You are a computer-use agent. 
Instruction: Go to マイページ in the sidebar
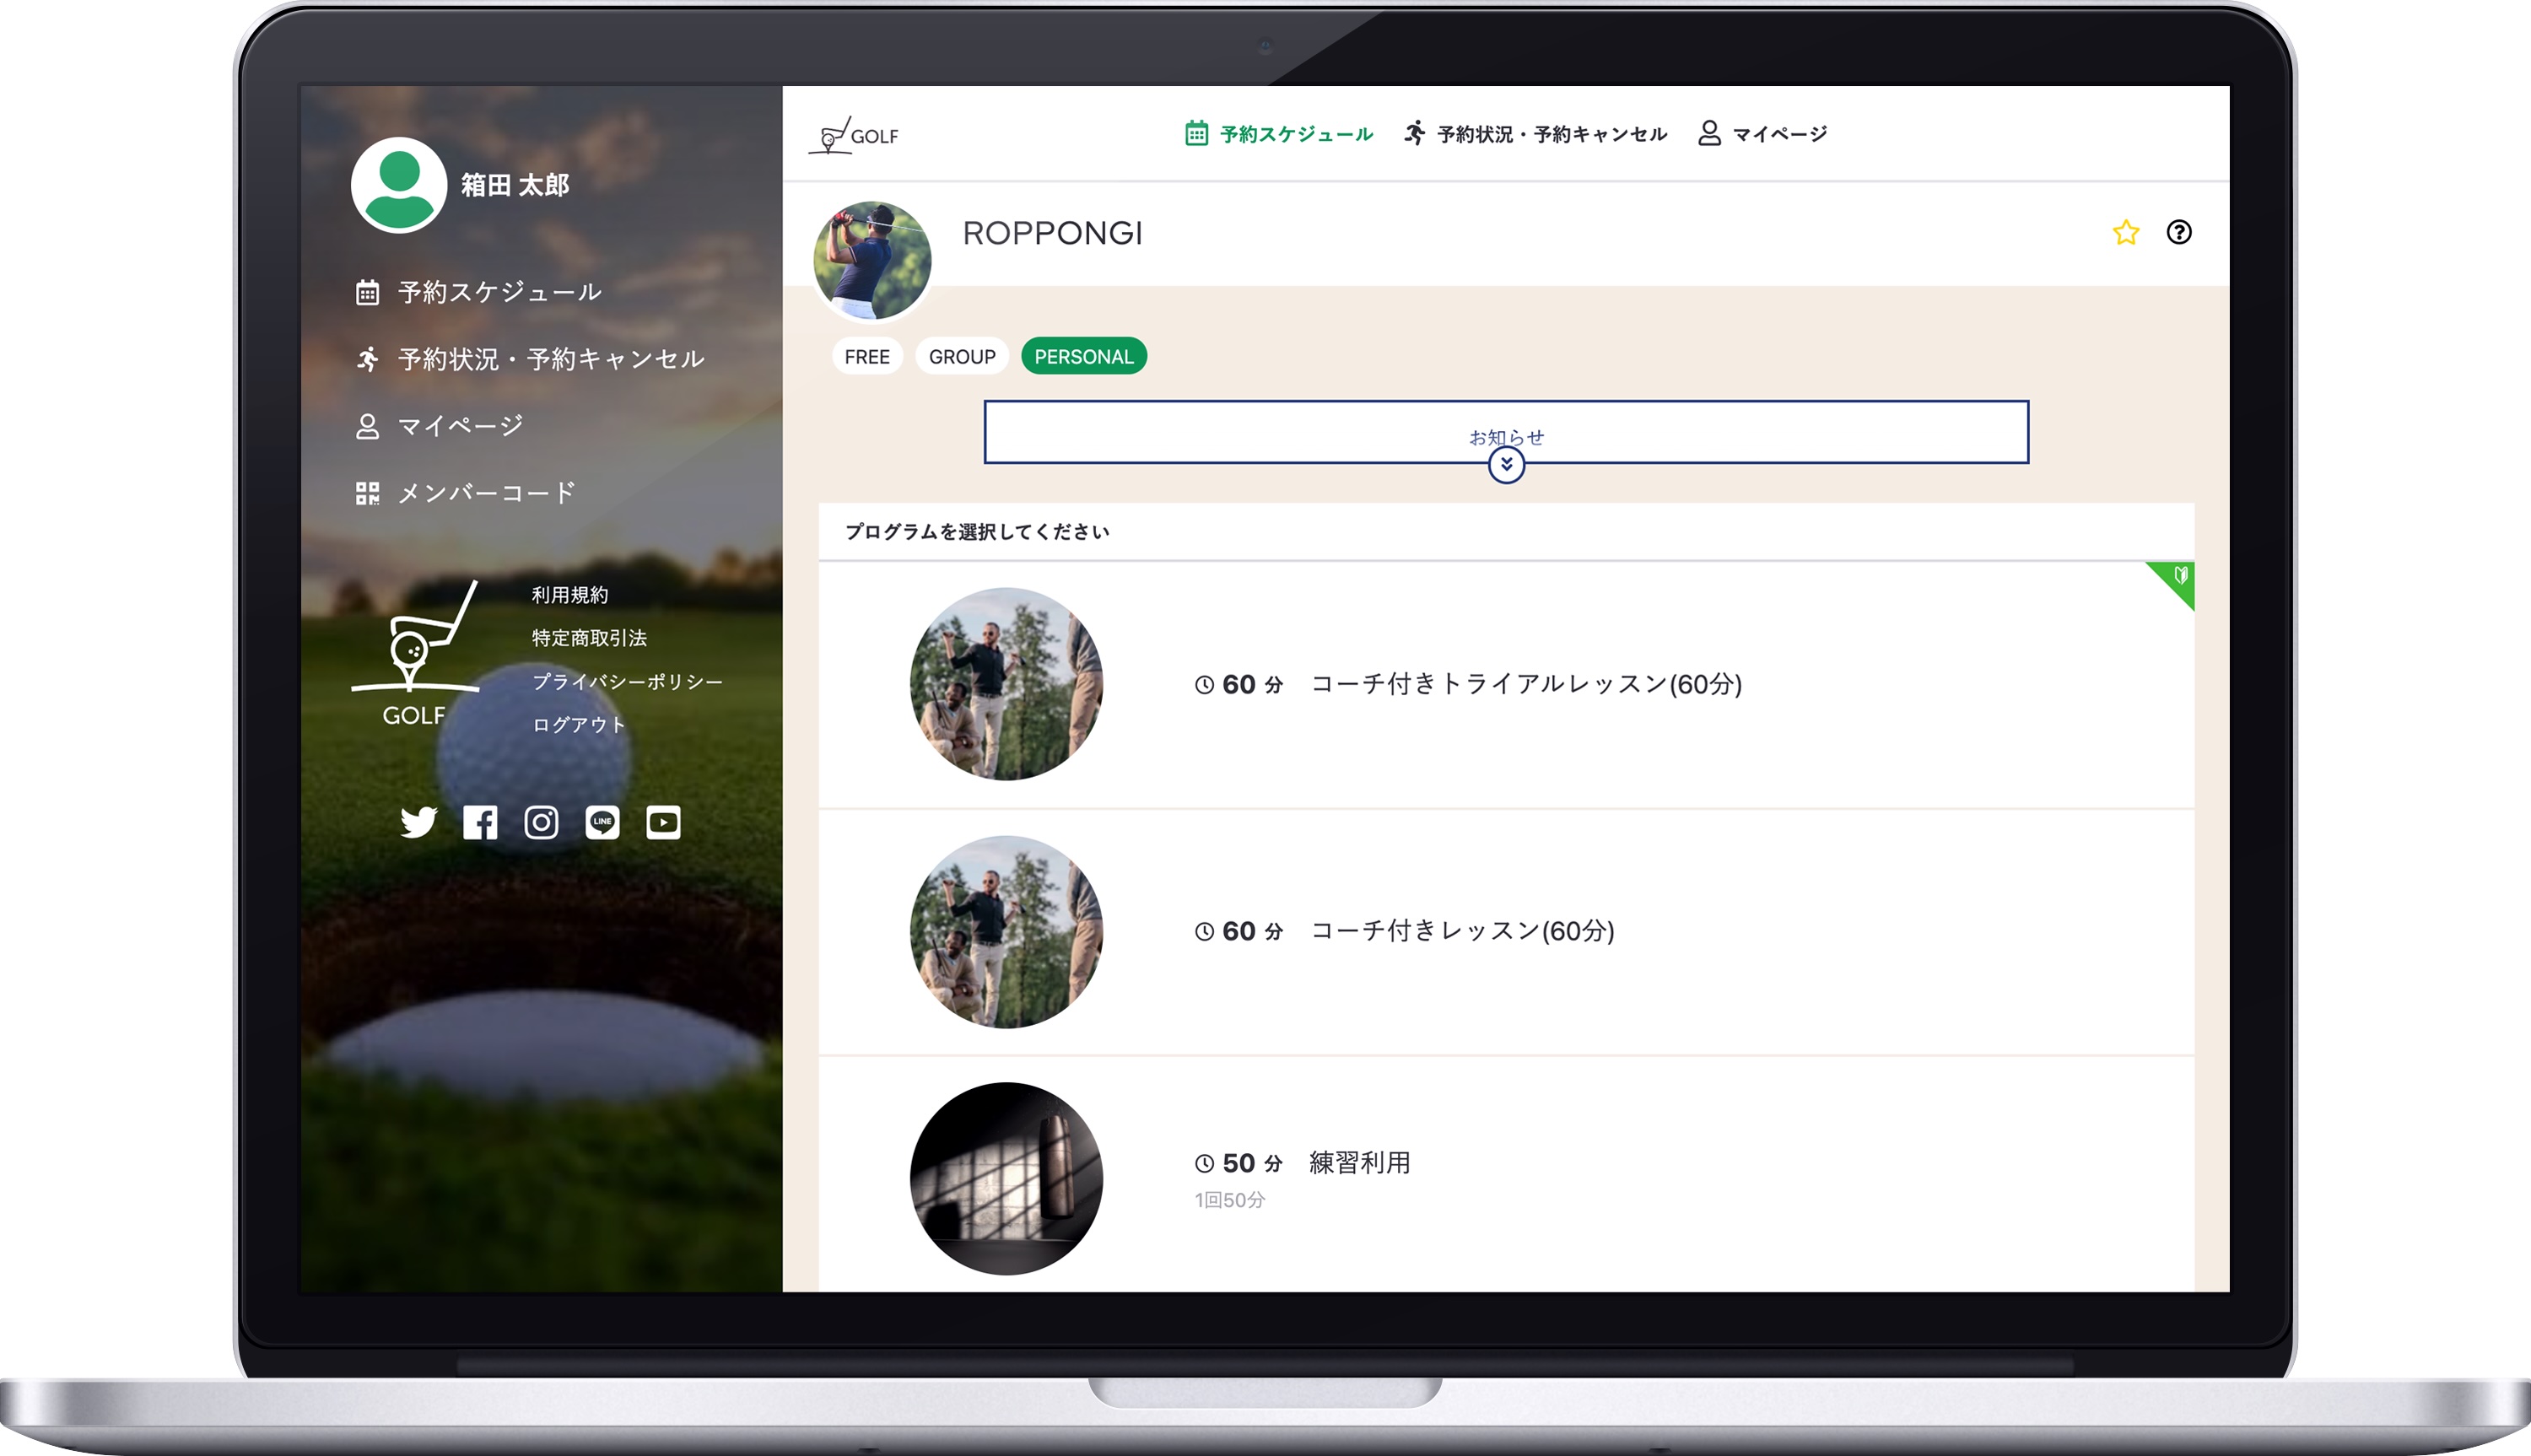point(439,426)
